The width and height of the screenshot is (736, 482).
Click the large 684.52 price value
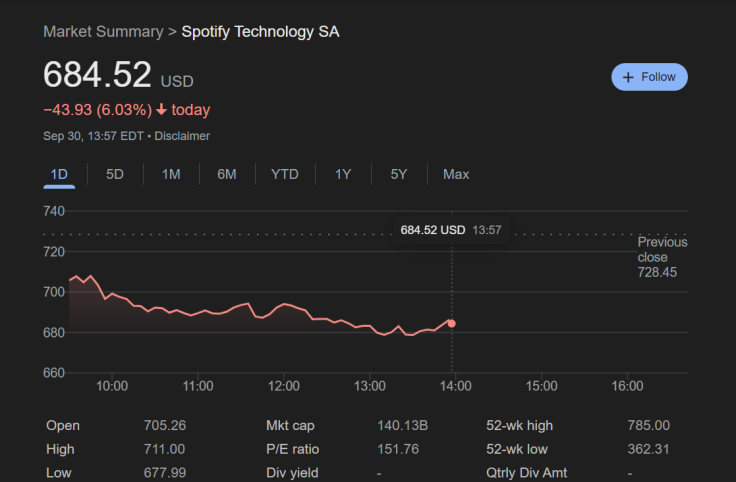(x=97, y=75)
